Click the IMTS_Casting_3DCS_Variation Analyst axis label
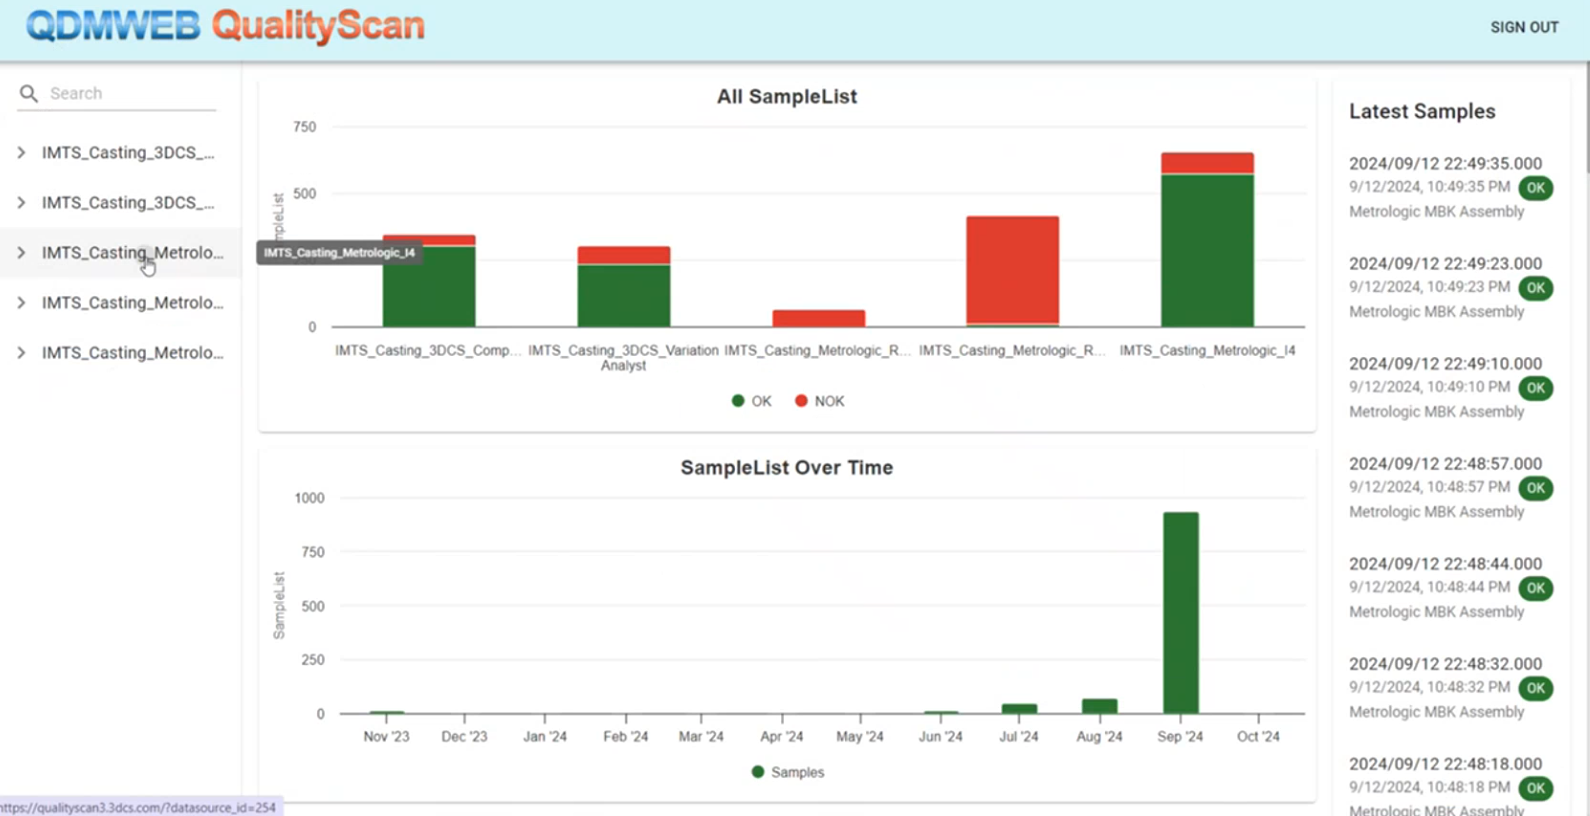 (x=623, y=358)
